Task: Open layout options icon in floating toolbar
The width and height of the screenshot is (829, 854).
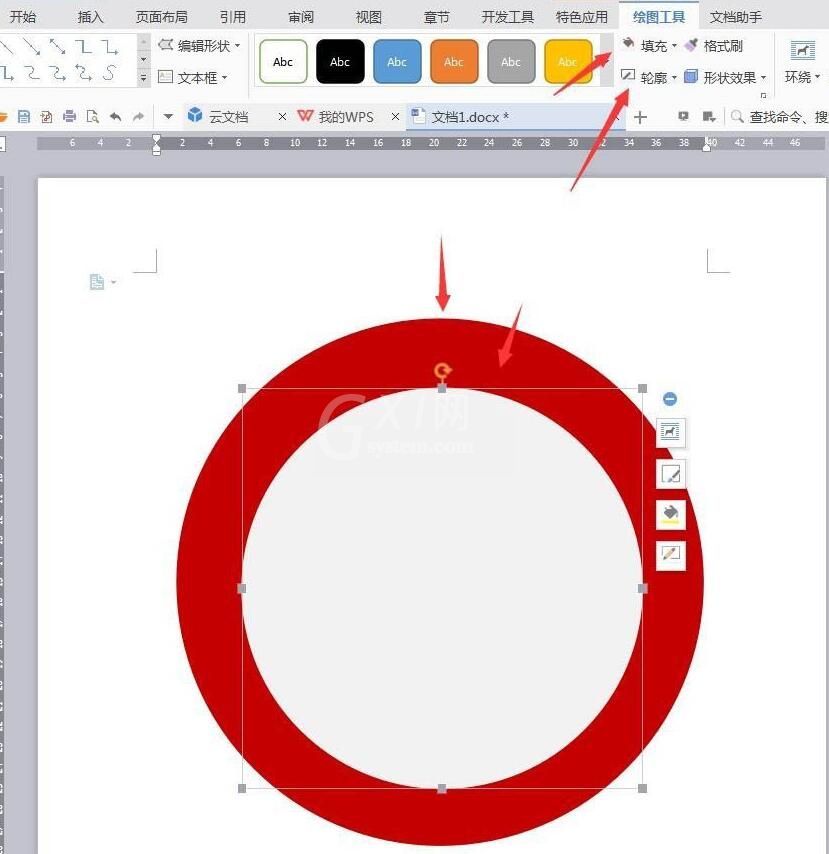Action: click(x=670, y=432)
